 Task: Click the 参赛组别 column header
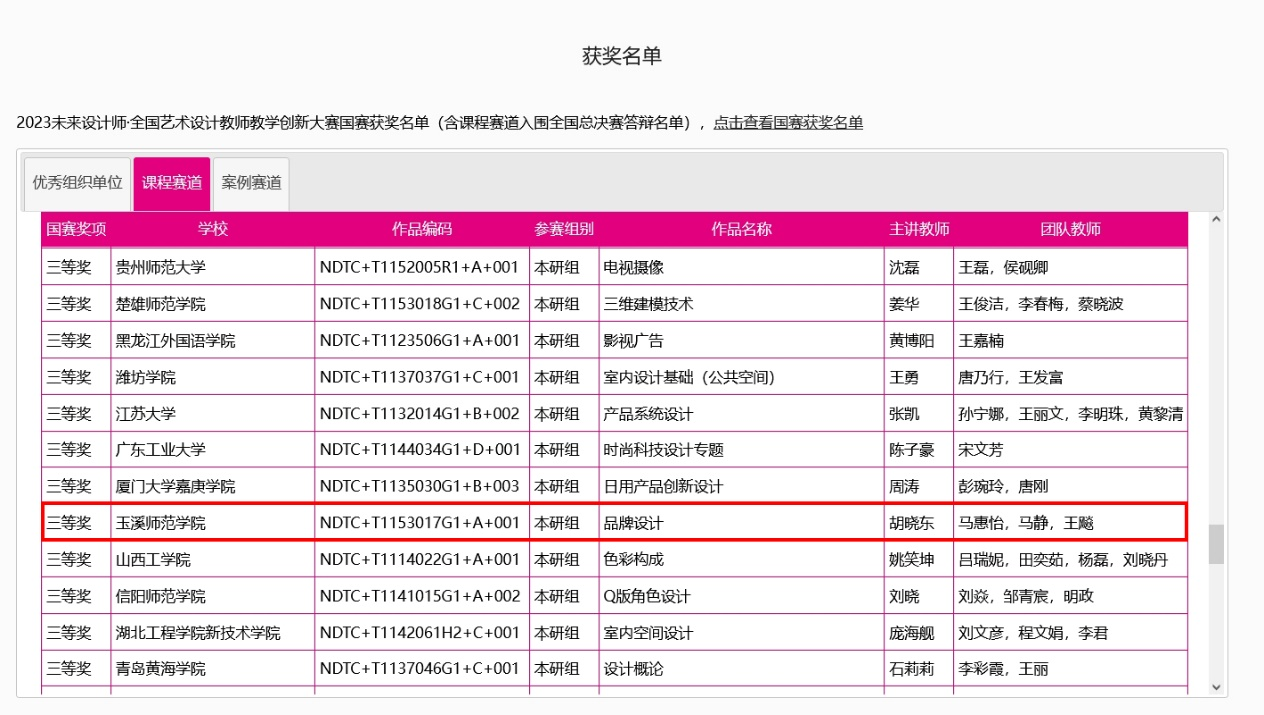click(563, 229)
